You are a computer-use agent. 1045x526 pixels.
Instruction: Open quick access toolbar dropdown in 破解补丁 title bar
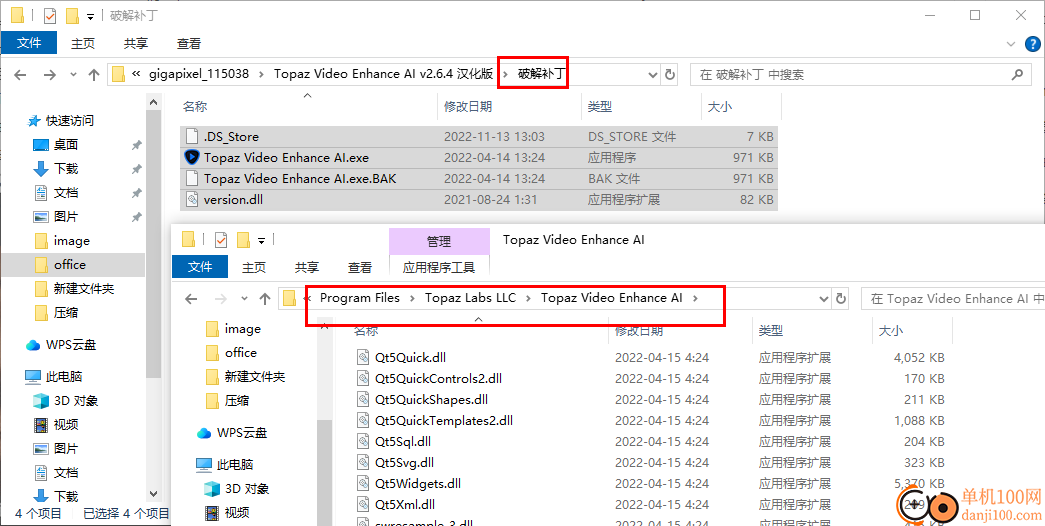click(91, 15)
